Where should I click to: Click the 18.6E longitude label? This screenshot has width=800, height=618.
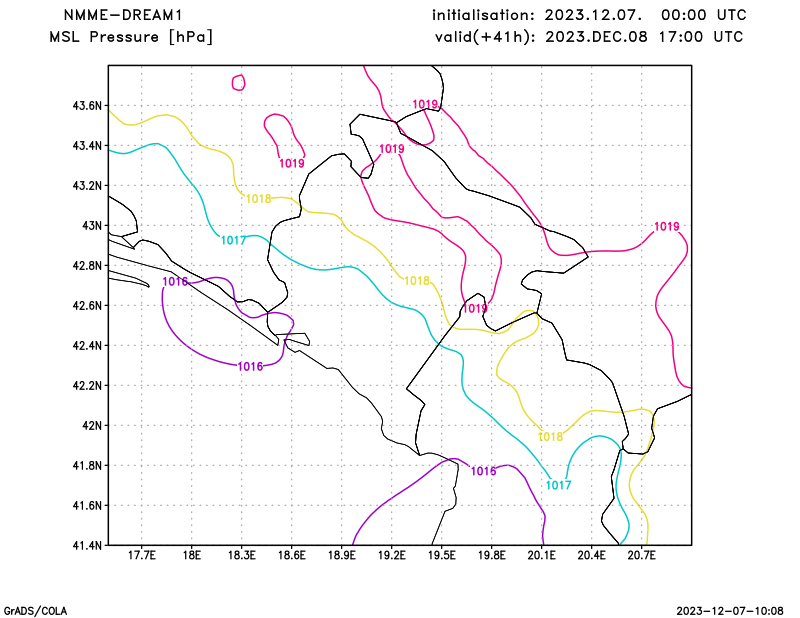[291, 555]
